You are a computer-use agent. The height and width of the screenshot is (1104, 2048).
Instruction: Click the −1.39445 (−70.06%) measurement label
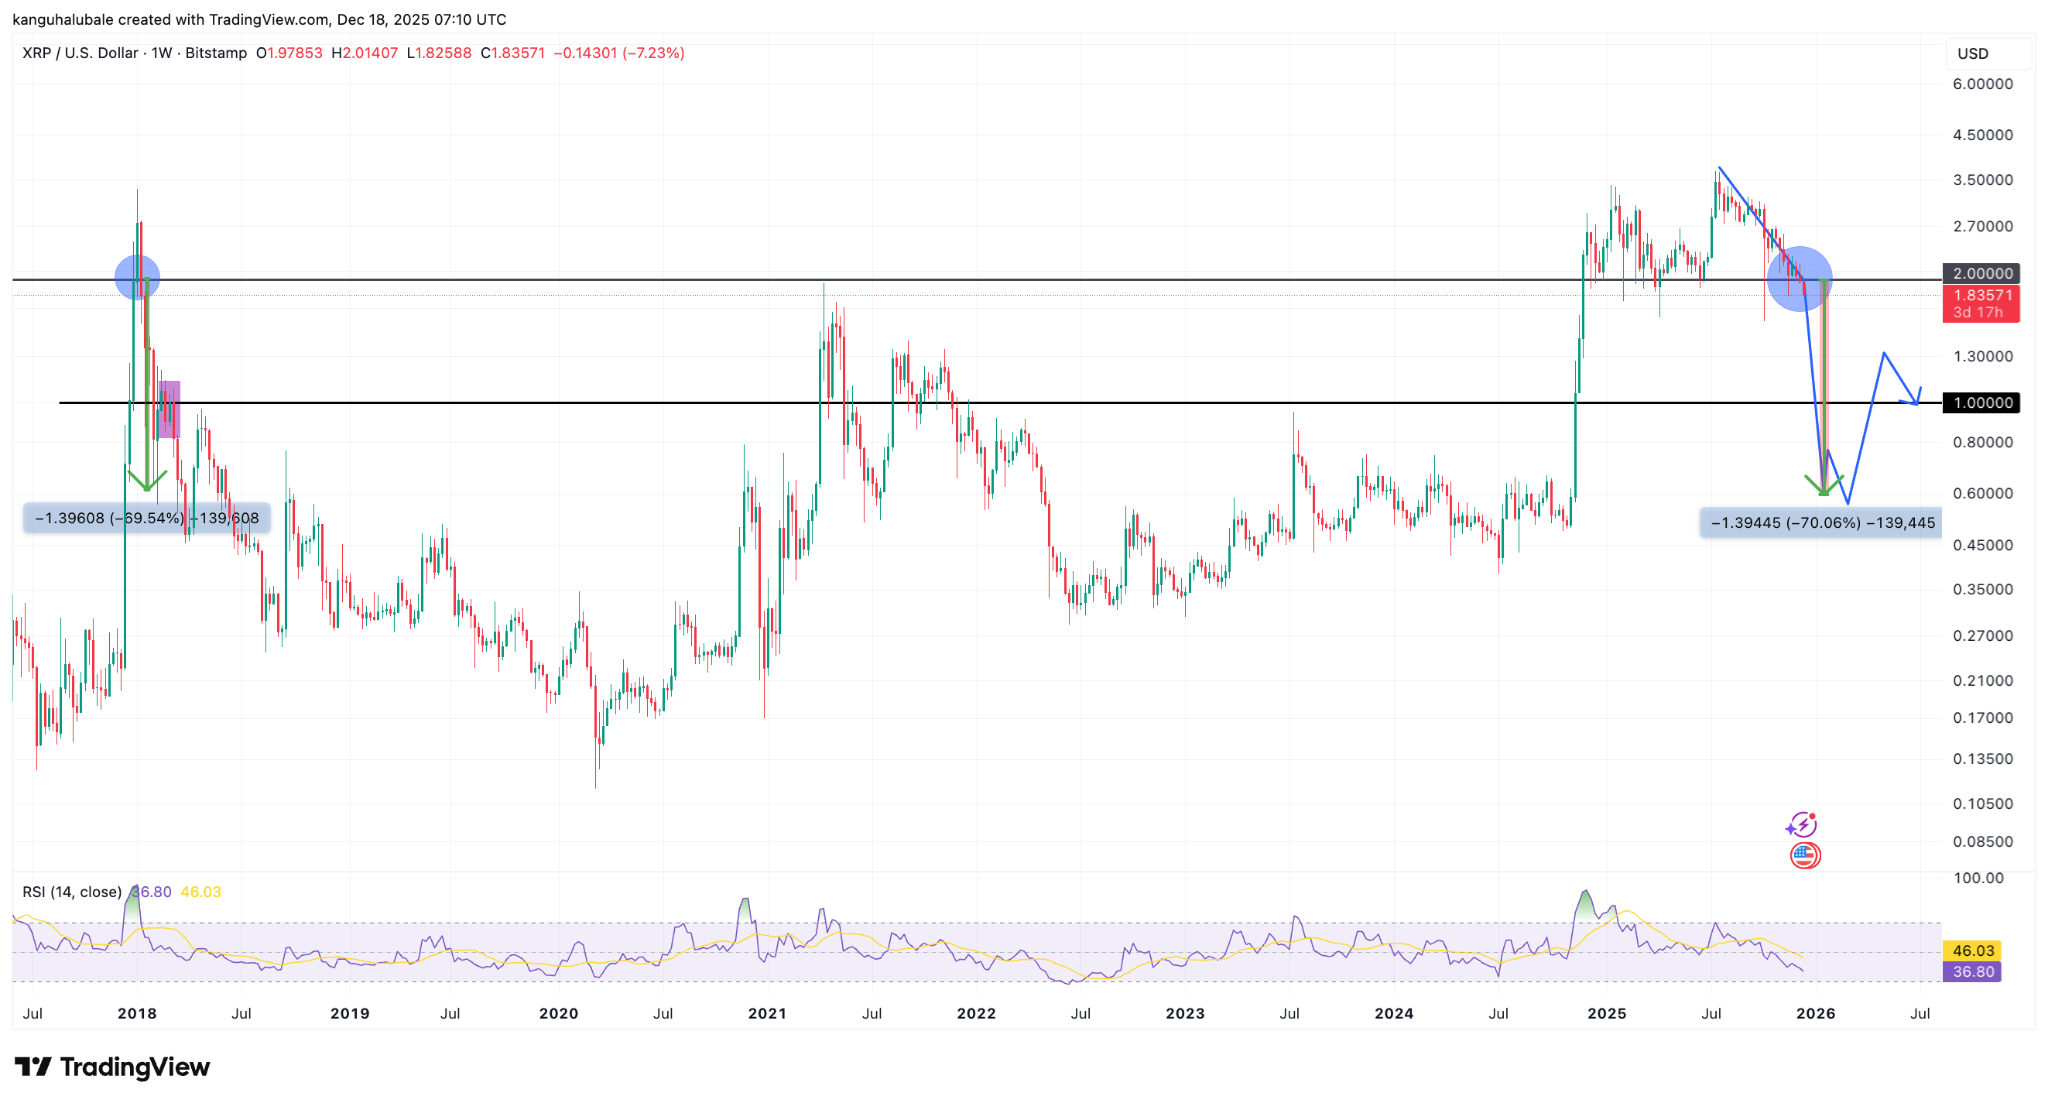1820,521
